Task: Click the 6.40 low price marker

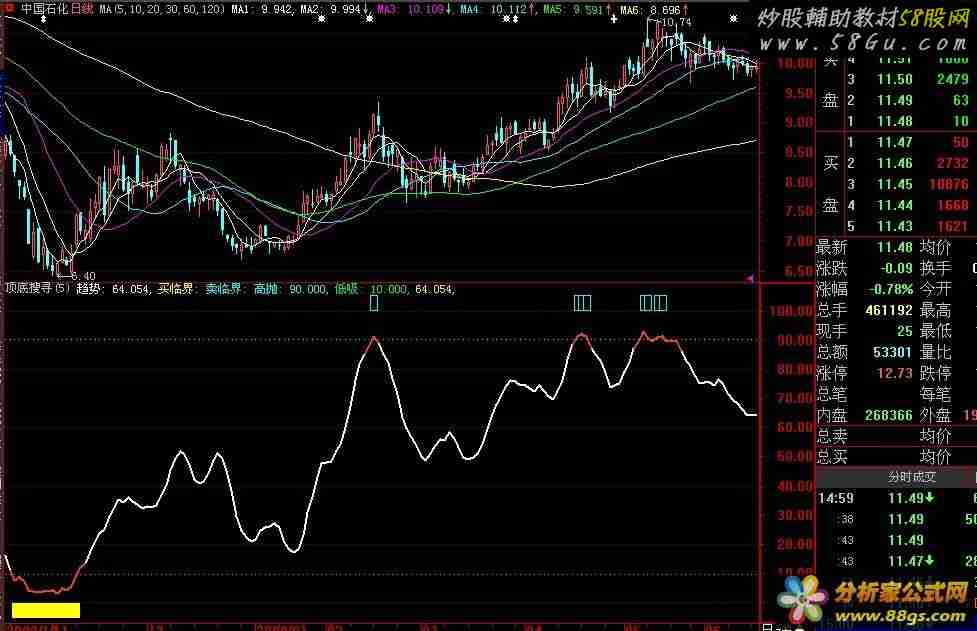Action: click(x=83, y=275)
